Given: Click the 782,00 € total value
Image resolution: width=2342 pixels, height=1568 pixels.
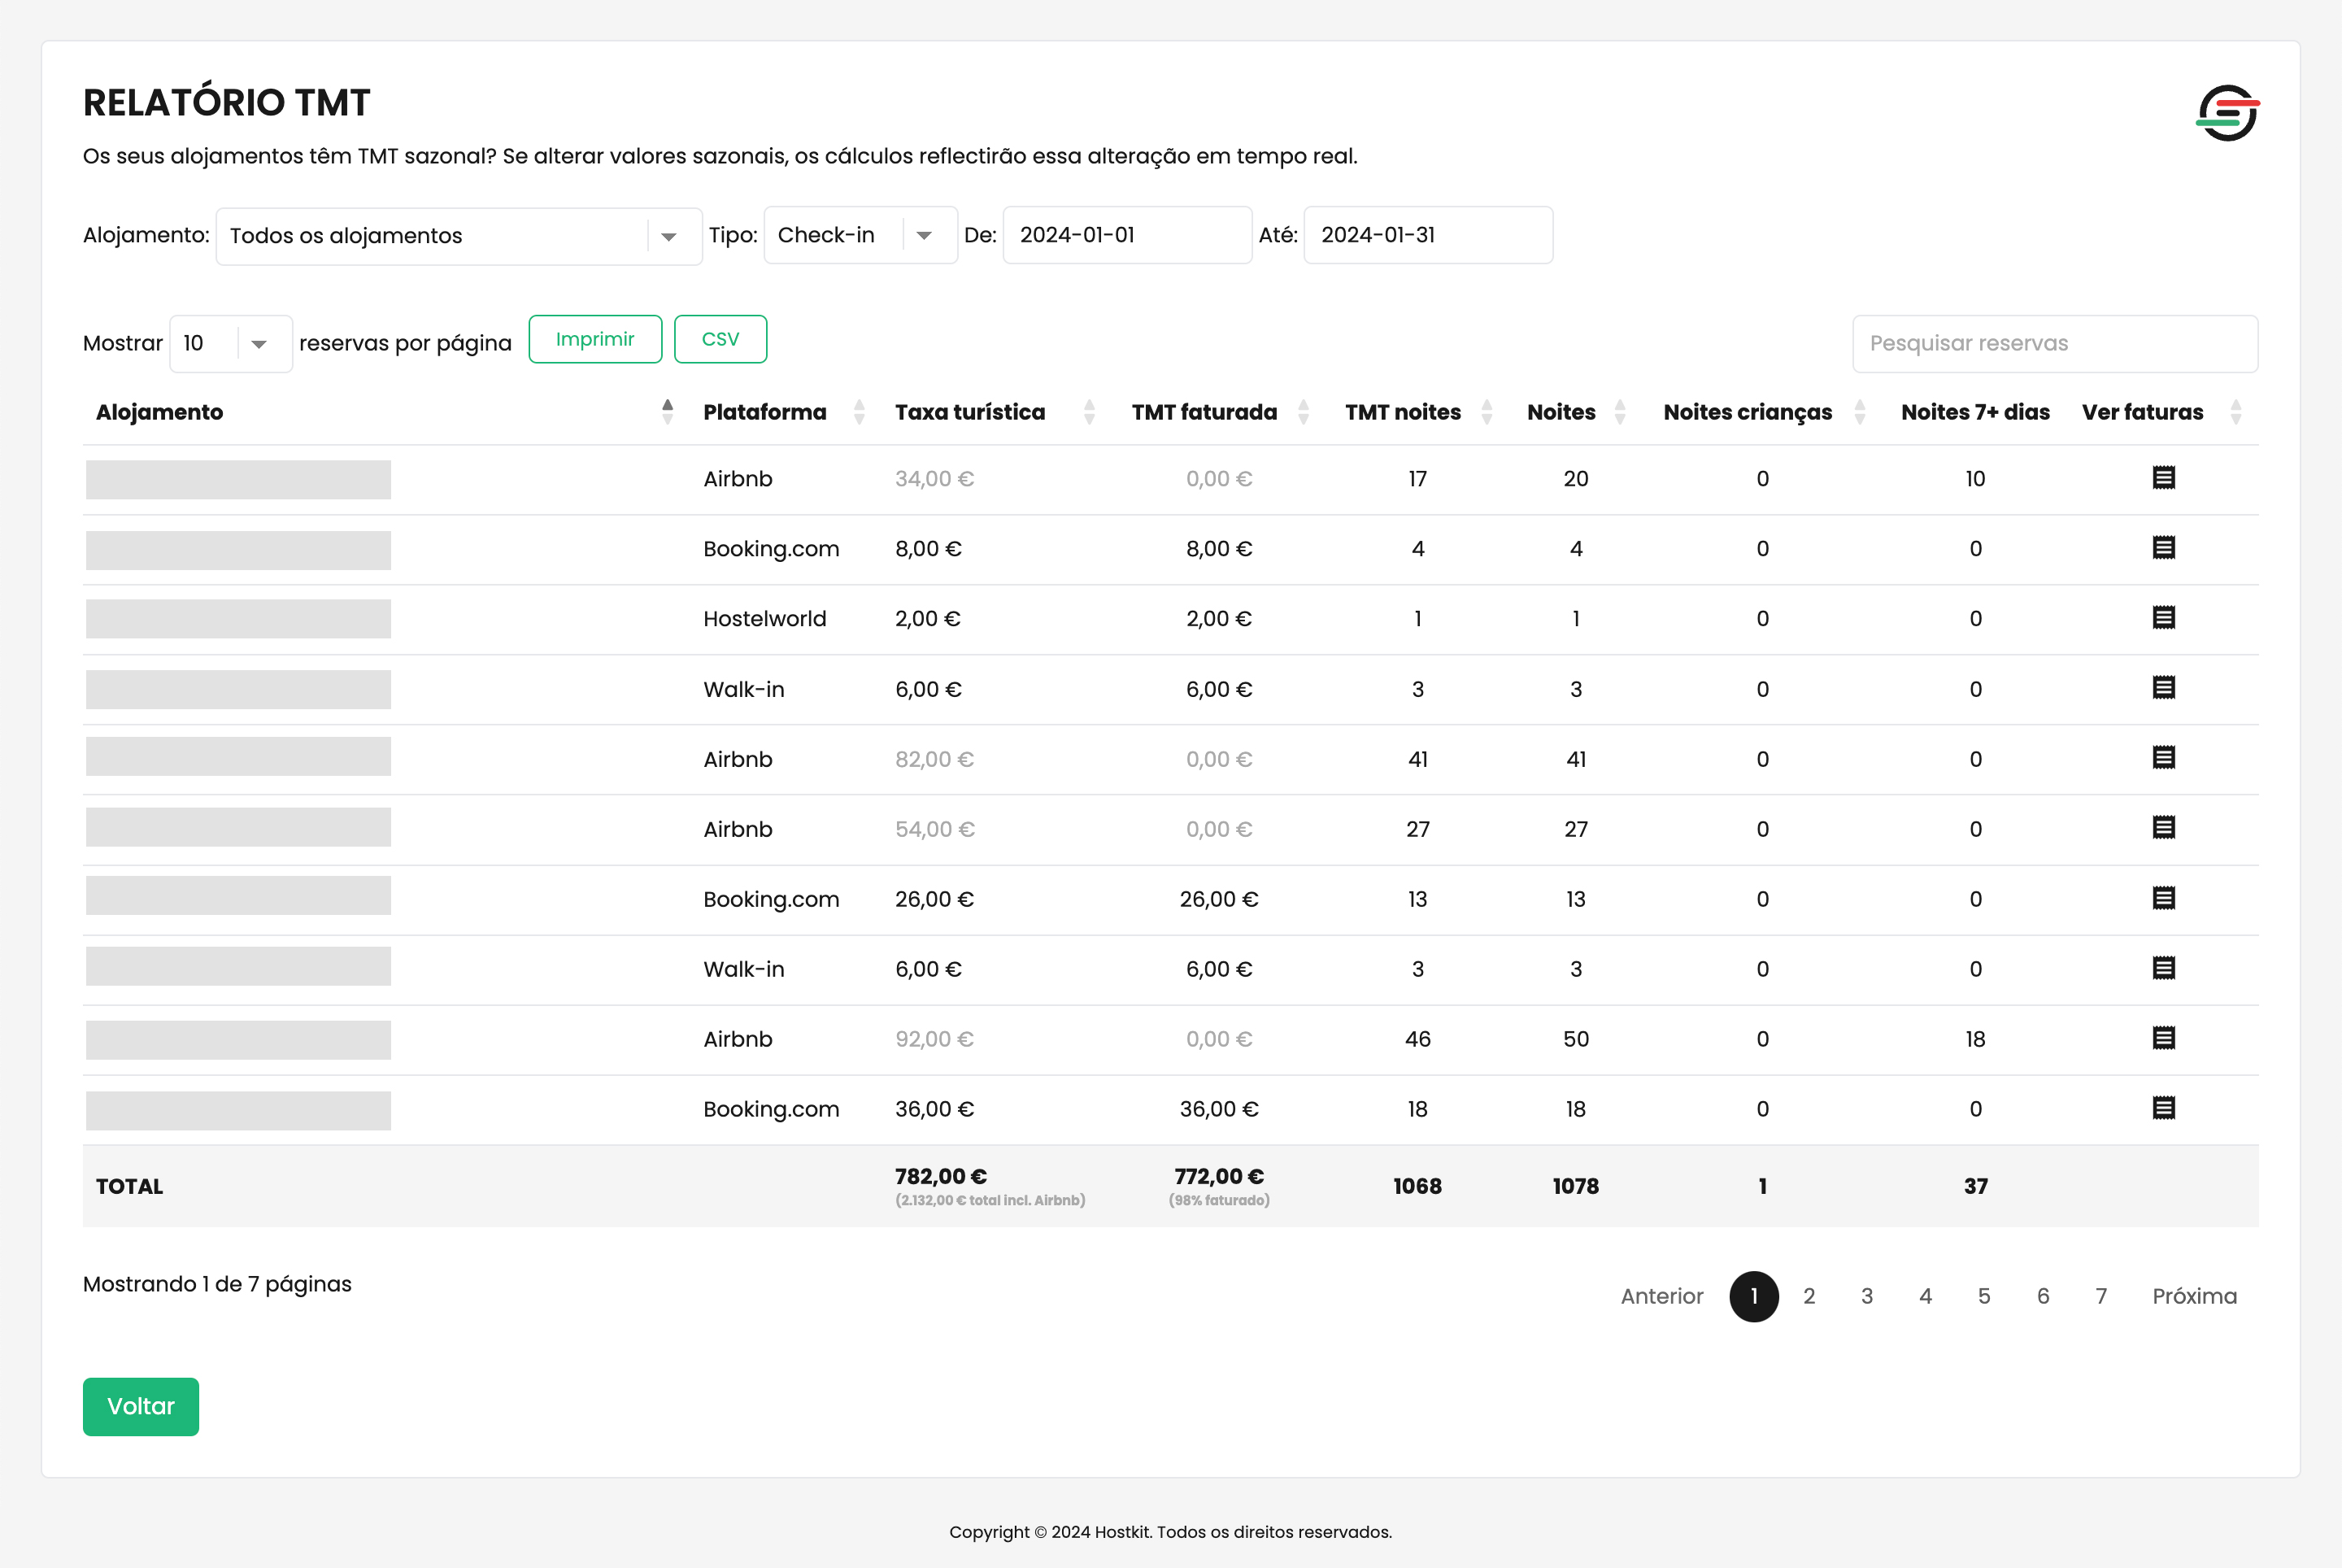Looking at the screenshot, I should point(941,1176).
